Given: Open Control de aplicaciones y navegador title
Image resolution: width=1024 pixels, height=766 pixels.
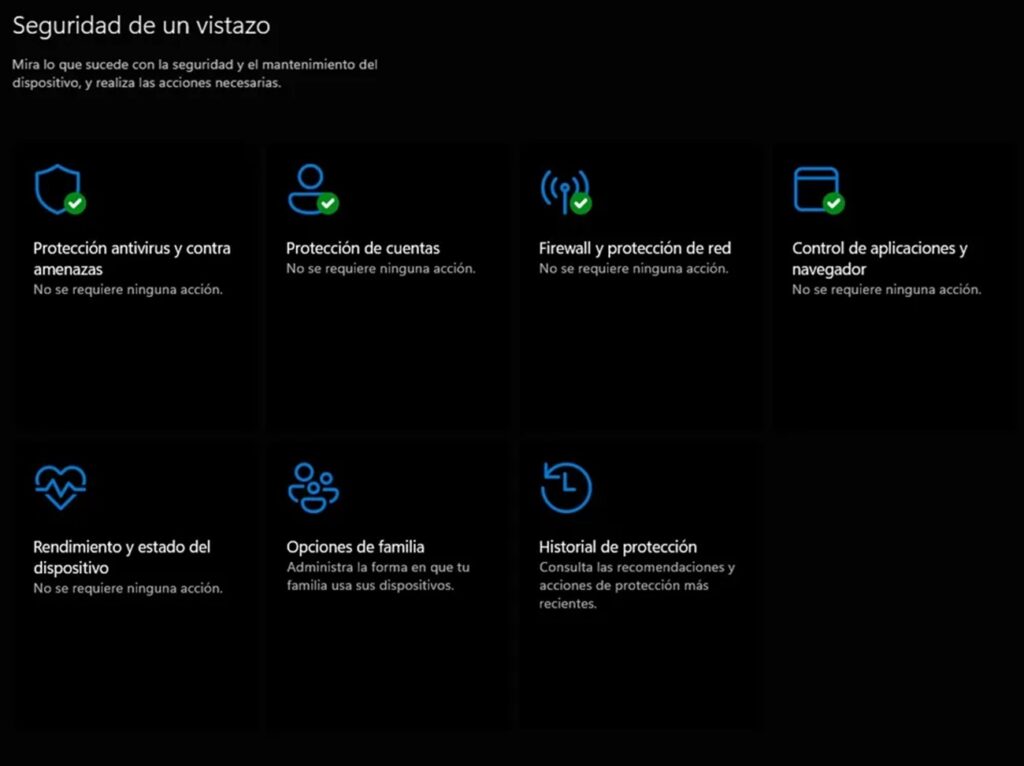Looking at the screenshot, I should (880, 259).
